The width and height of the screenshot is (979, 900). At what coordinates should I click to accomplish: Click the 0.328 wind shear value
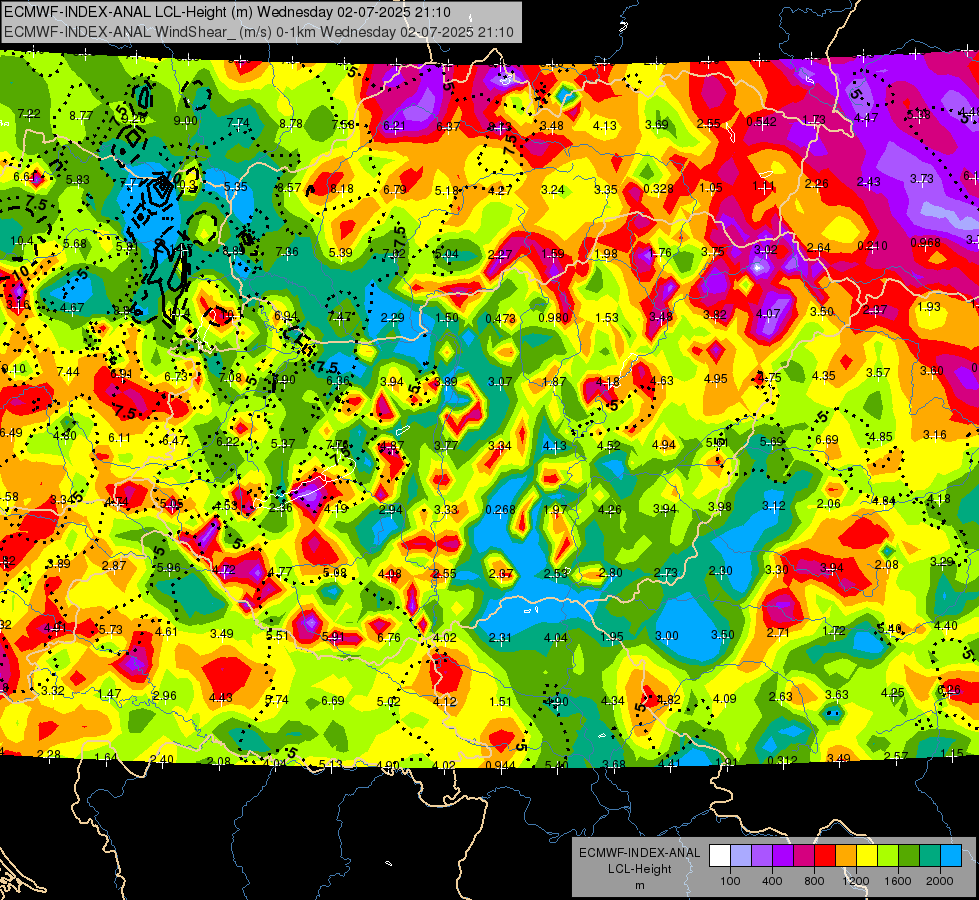click(658, 189)
